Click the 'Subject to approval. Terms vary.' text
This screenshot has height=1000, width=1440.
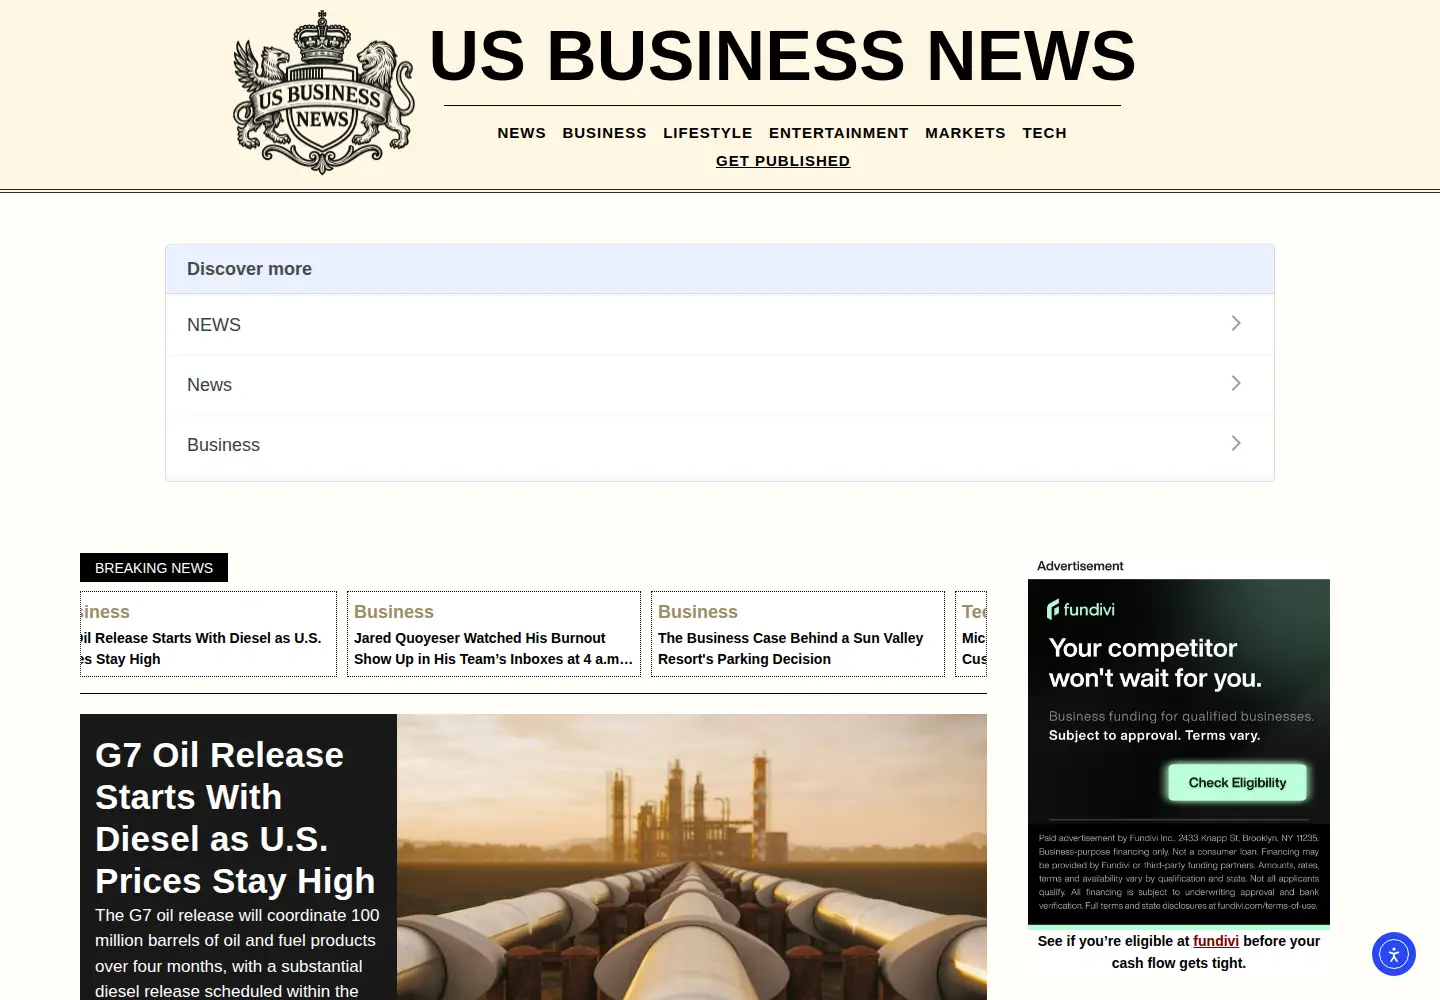(1154, 735)
